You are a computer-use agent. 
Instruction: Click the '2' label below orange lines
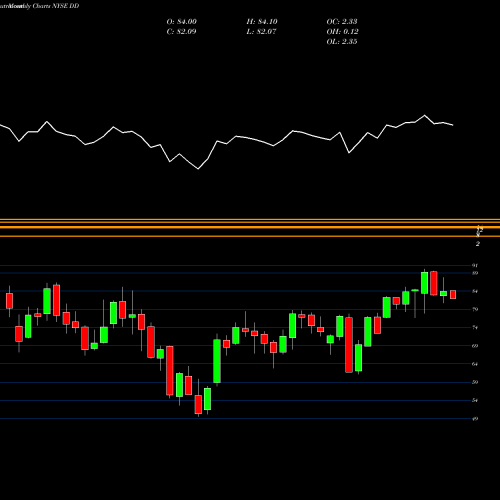tap(478, 244)
